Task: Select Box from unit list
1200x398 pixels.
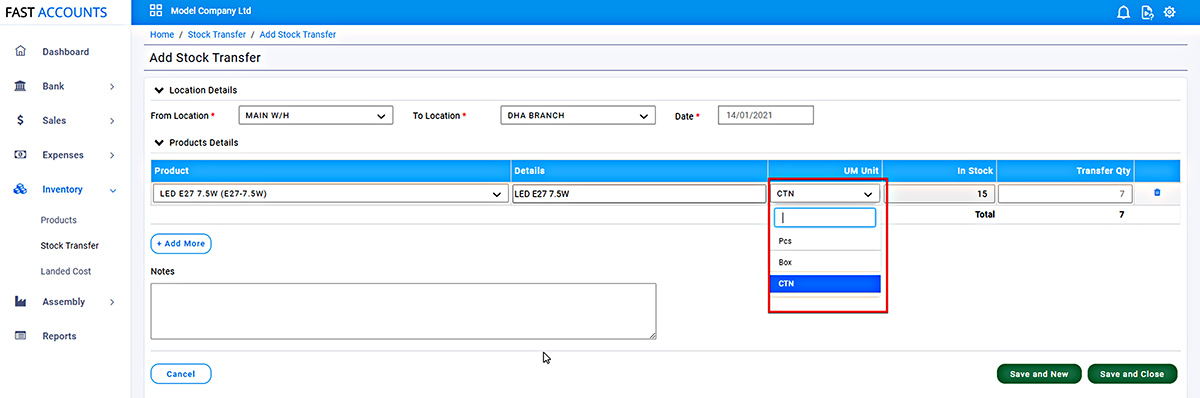Action: click(825, 262)
